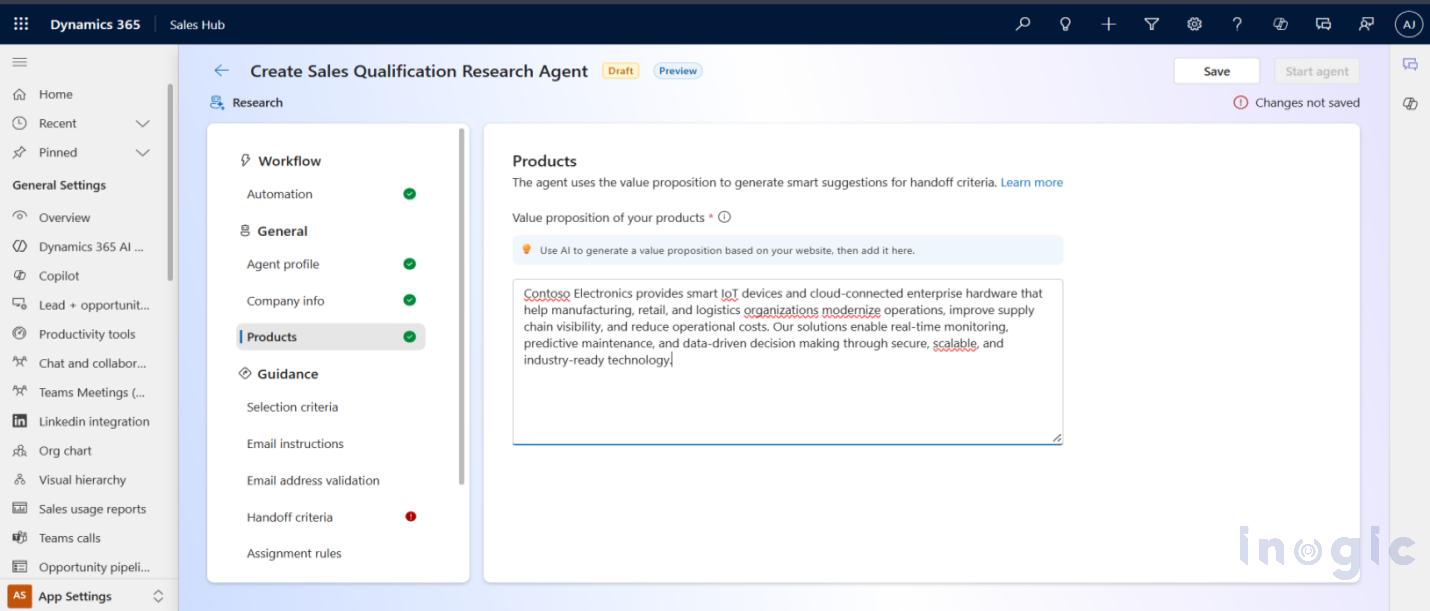Go to Selection criteria settings
Viewport: 1430px width, 611px height.
(x=292, y=407)
